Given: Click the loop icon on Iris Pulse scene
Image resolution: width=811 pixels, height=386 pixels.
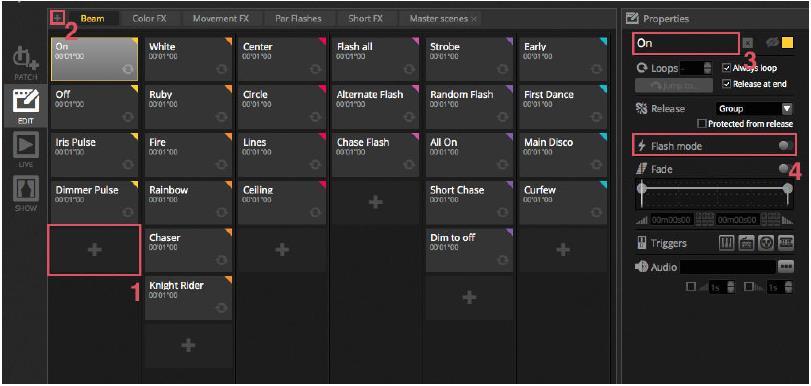Looking at the screenshot, I should click(x=128, y=165).
